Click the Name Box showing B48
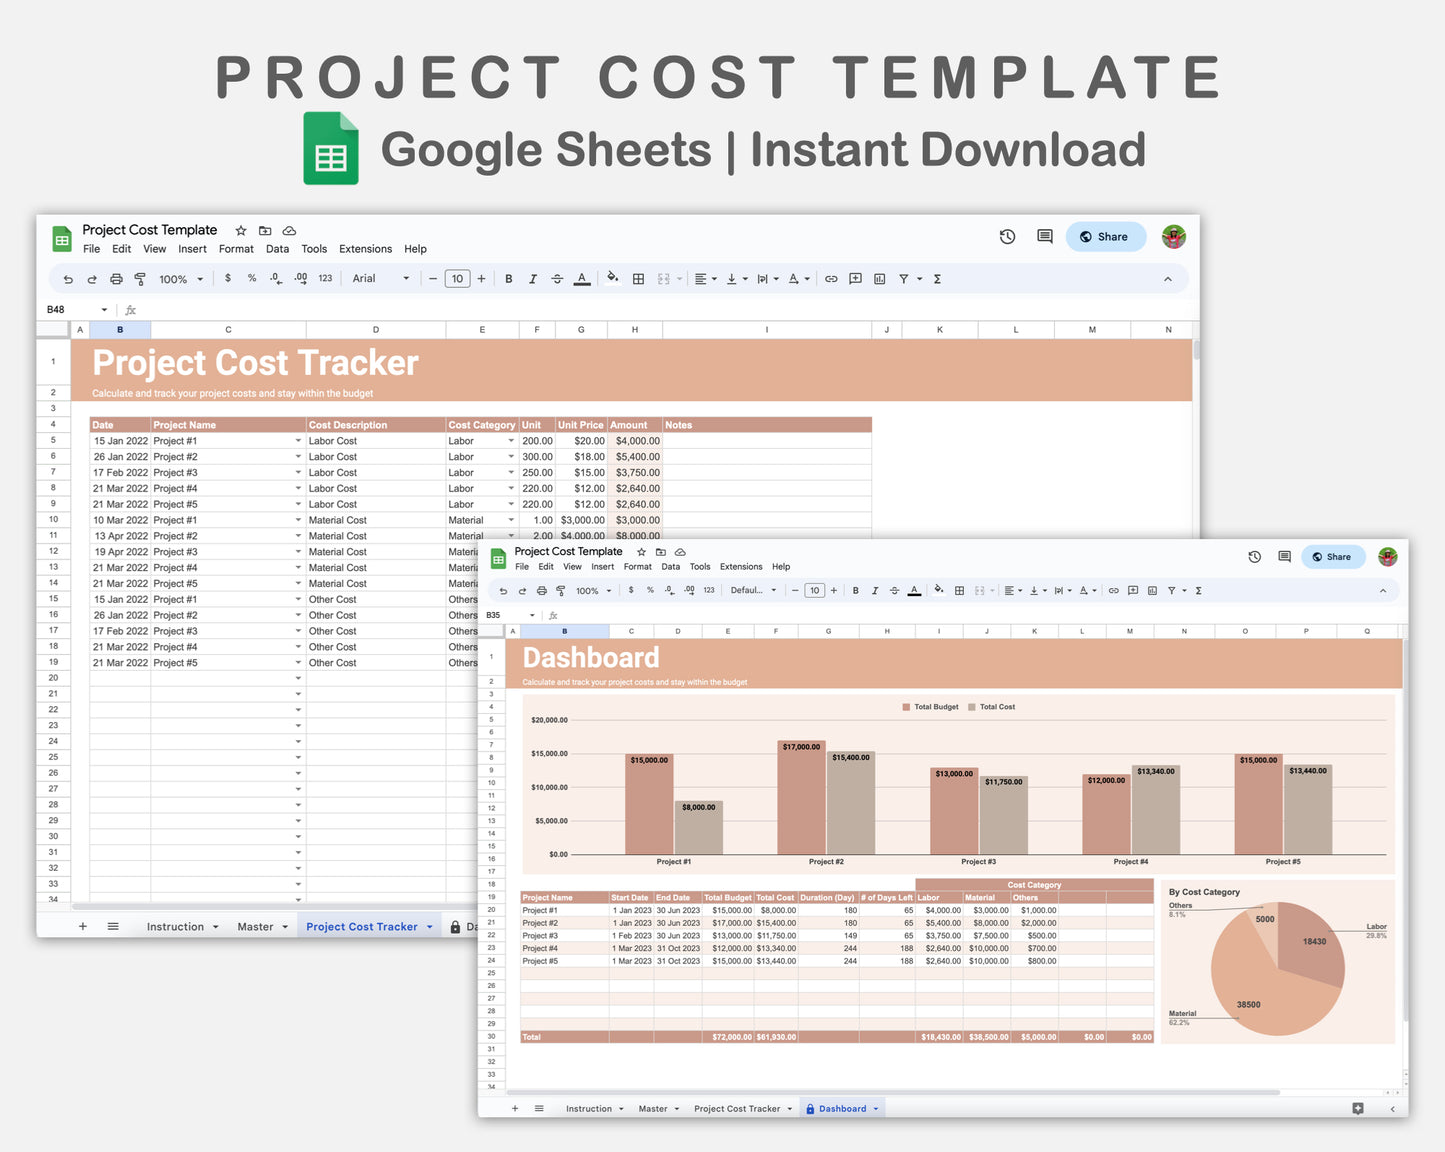This screenshot has height=1152, width=1445. click(x=70, y=309)
